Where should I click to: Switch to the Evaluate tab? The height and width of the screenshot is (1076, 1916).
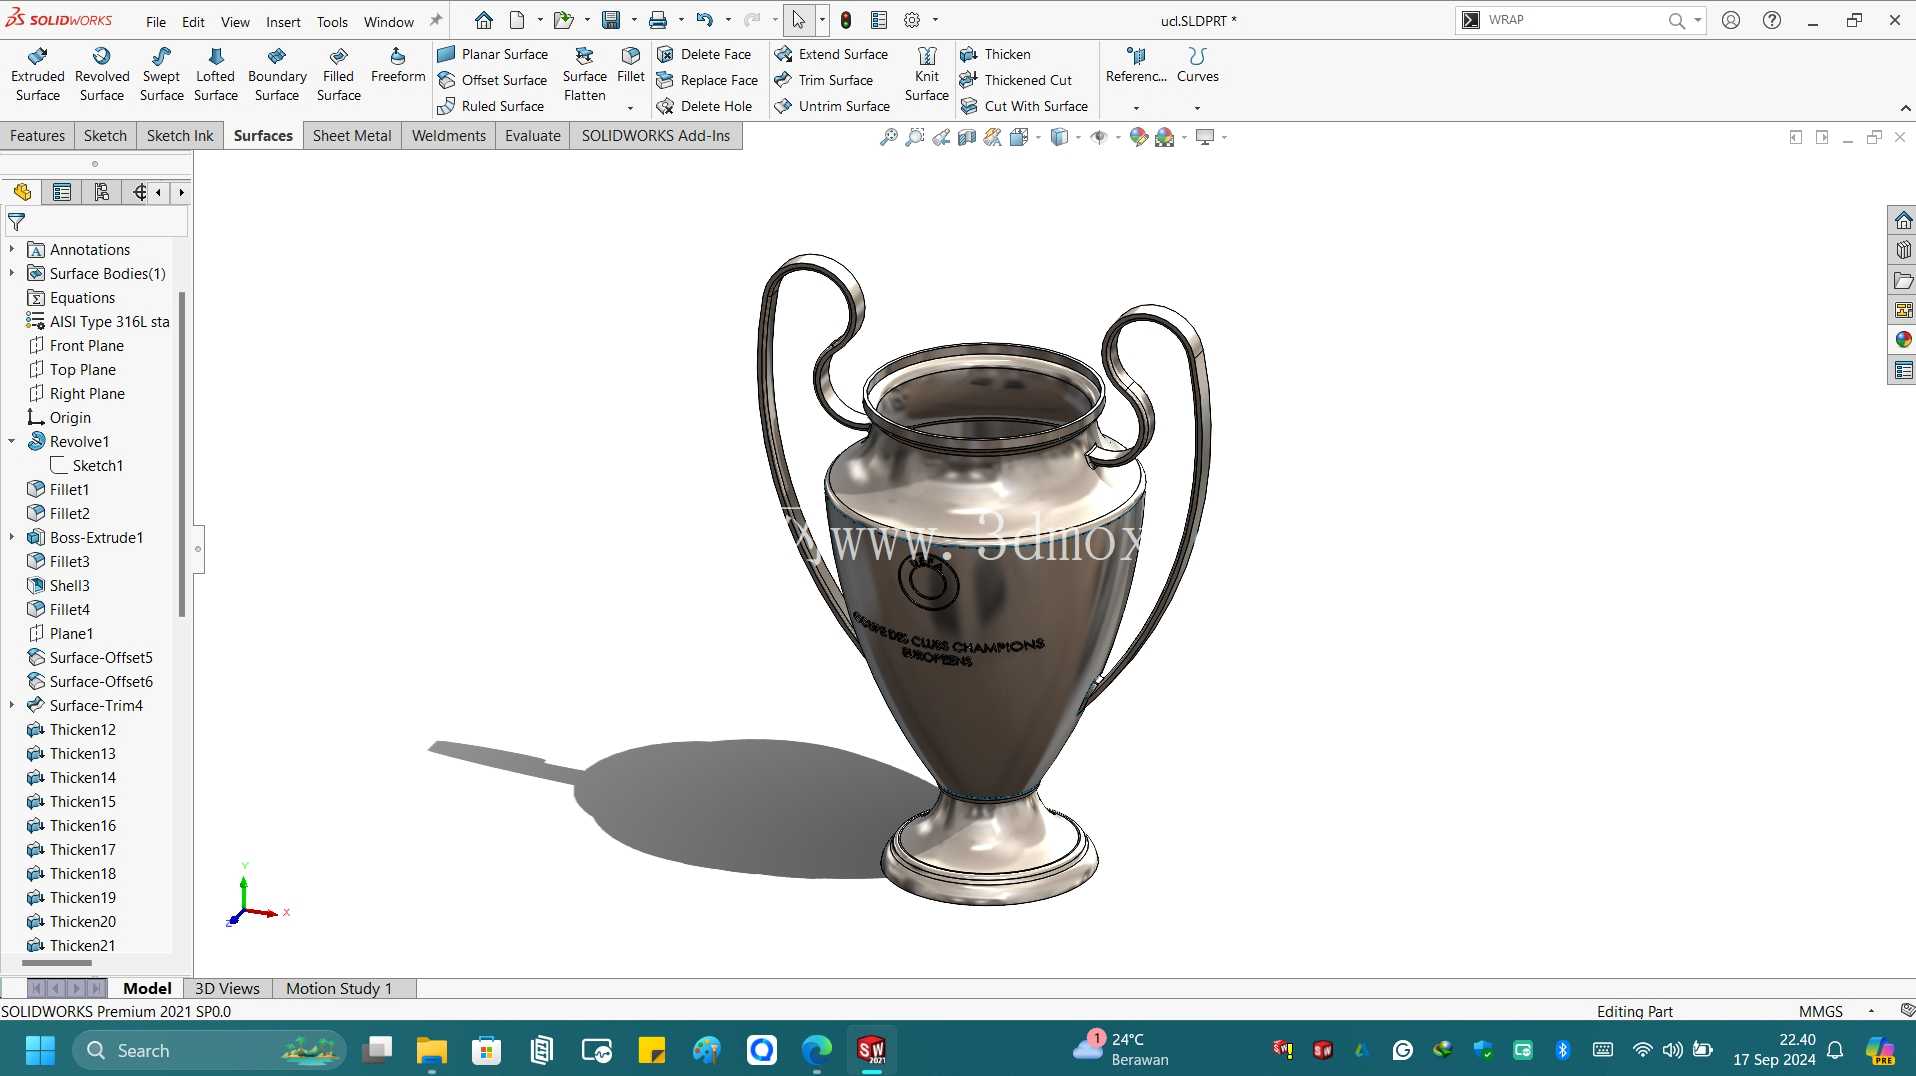[x=533, y=136]
